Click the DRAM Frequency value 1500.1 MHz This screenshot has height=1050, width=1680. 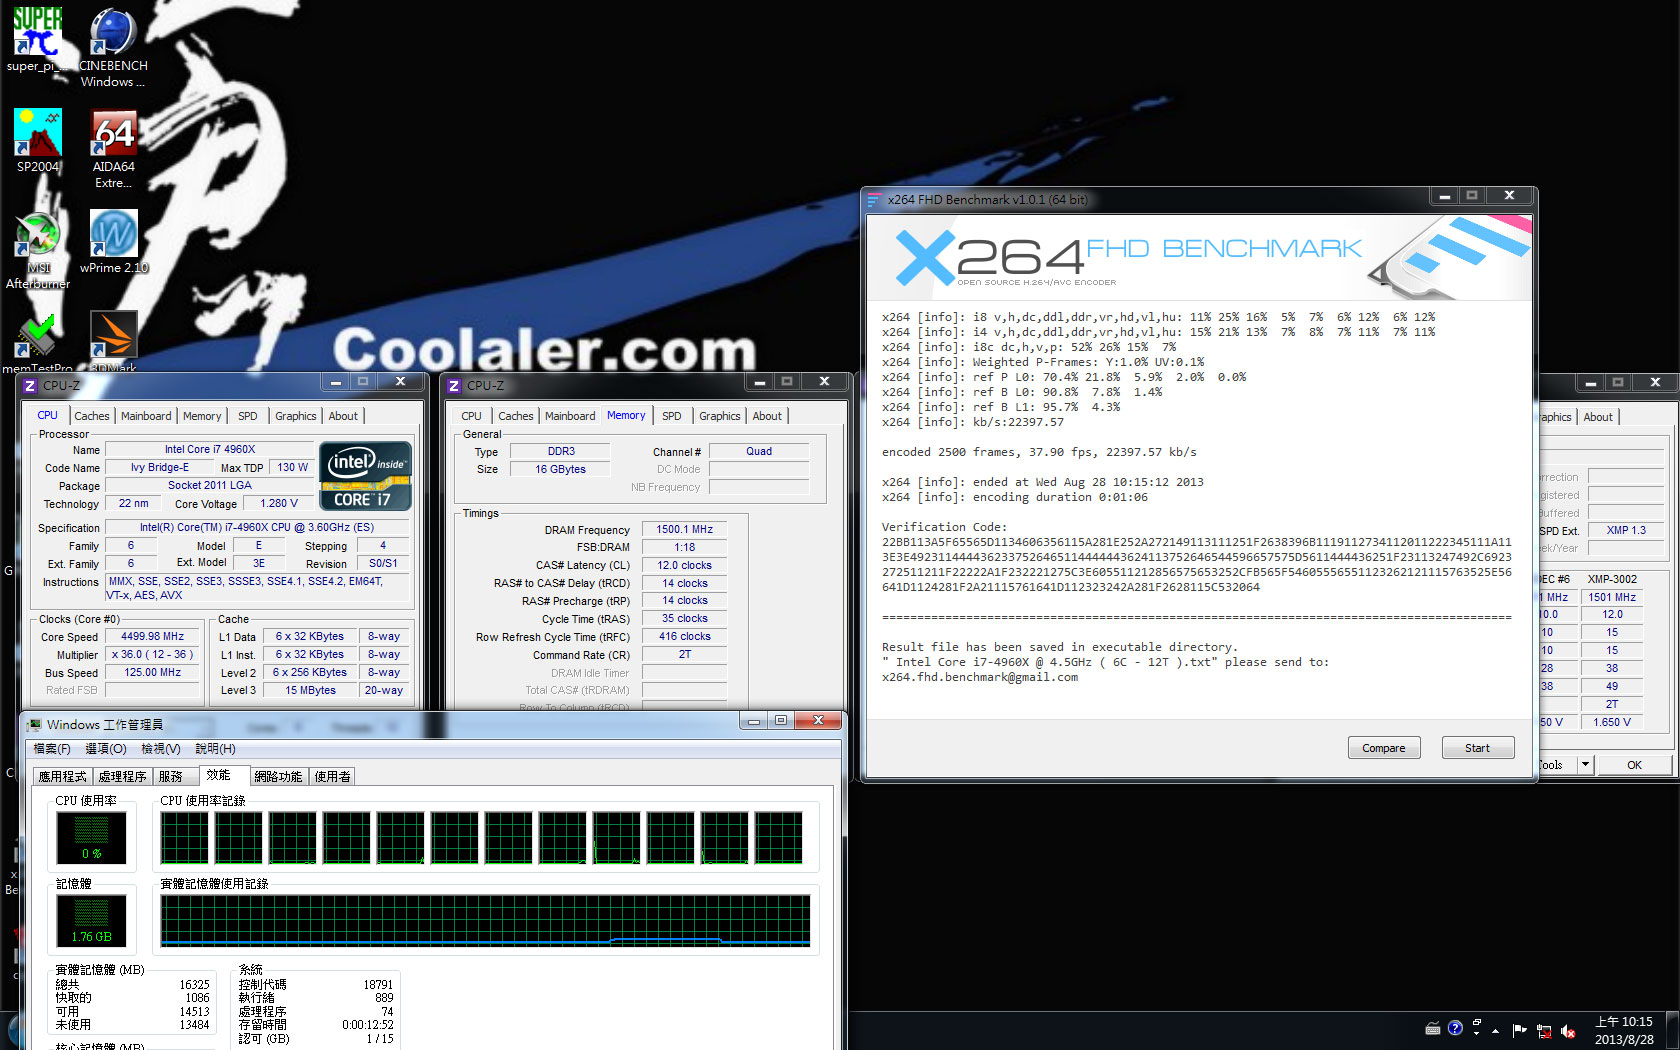pos(685,530)
